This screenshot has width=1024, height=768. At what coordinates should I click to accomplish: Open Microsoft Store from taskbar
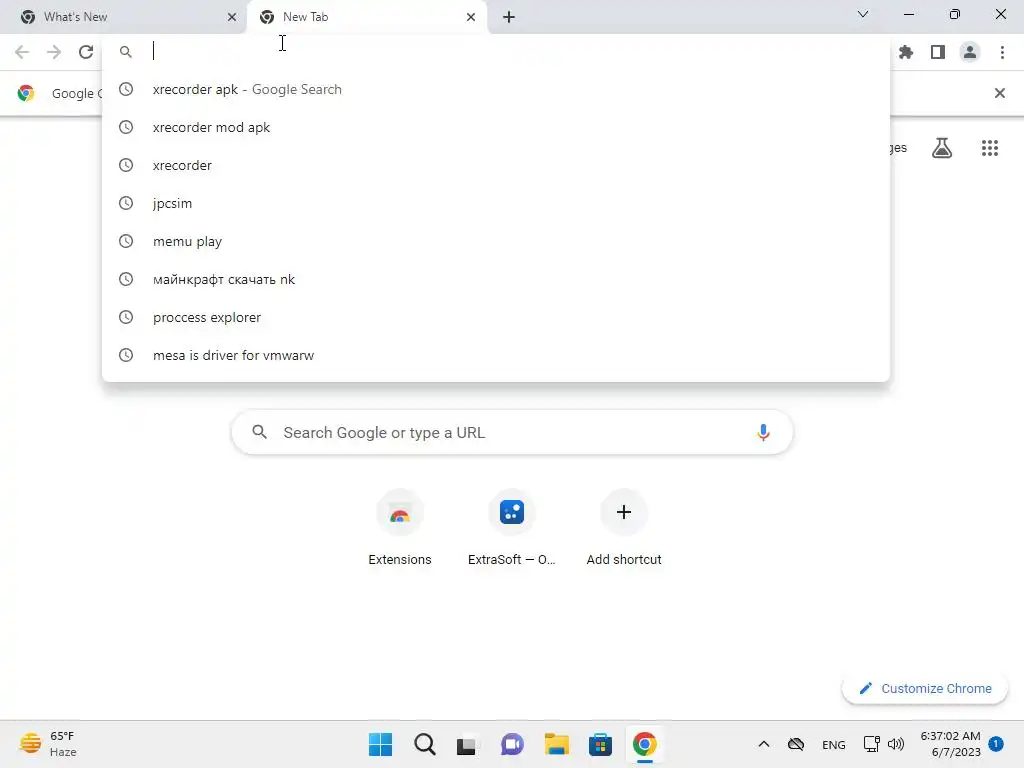600,744
